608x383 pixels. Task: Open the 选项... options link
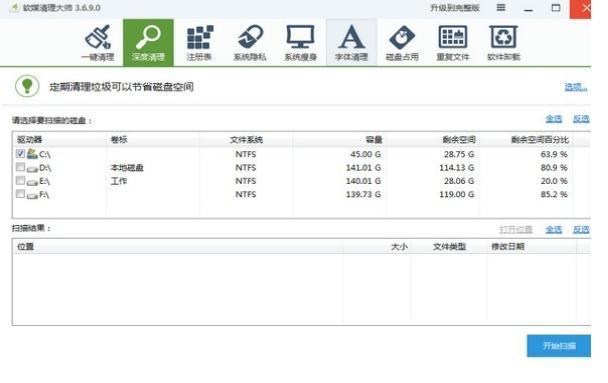576,87
